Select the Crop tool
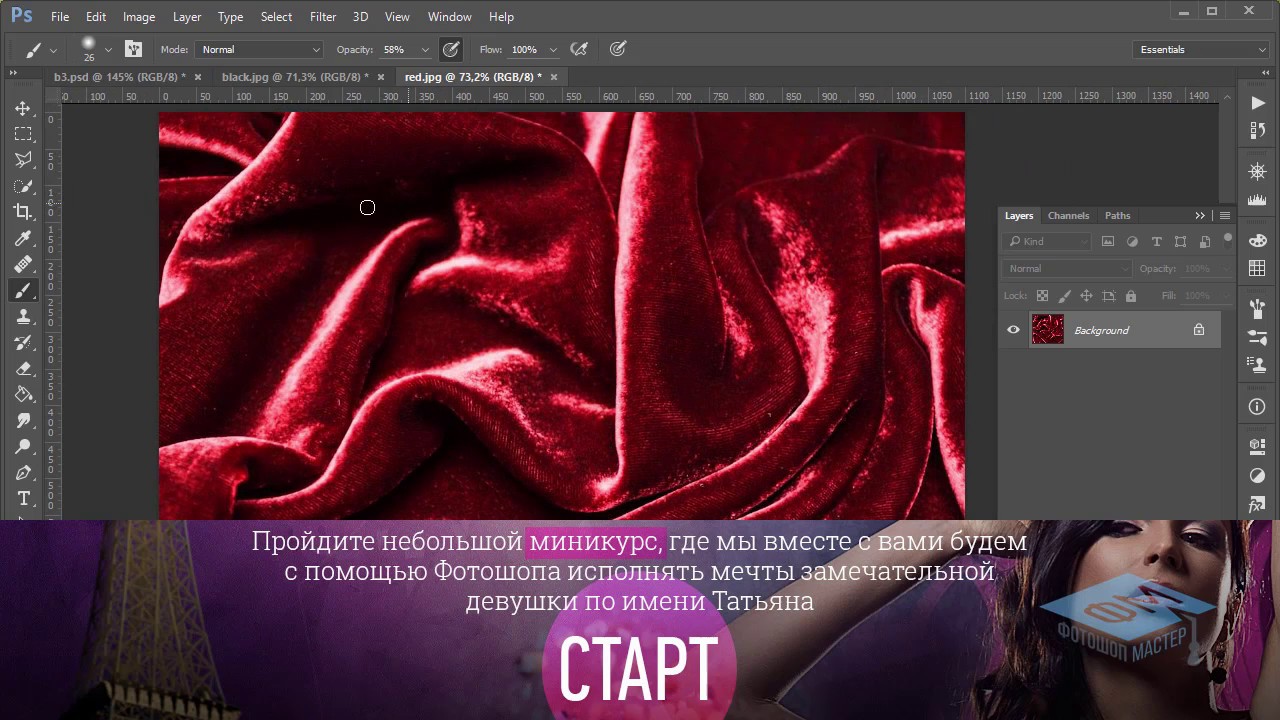This screenshot has width=1280, height=720. coord(23,212)
